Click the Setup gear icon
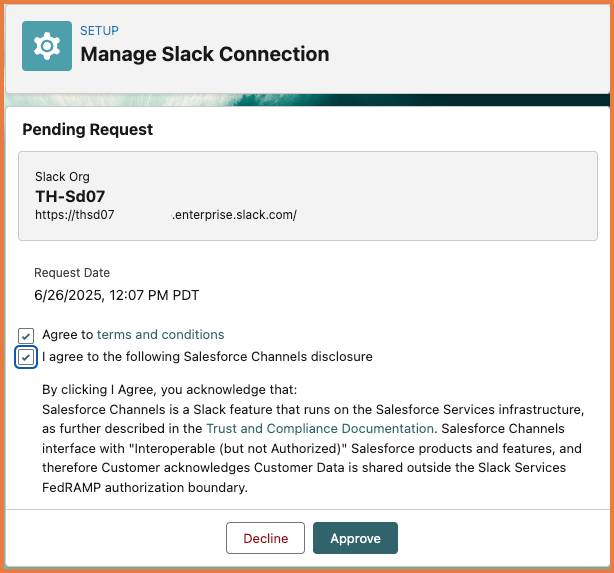 pyautogui.click(x=47, y=46)
